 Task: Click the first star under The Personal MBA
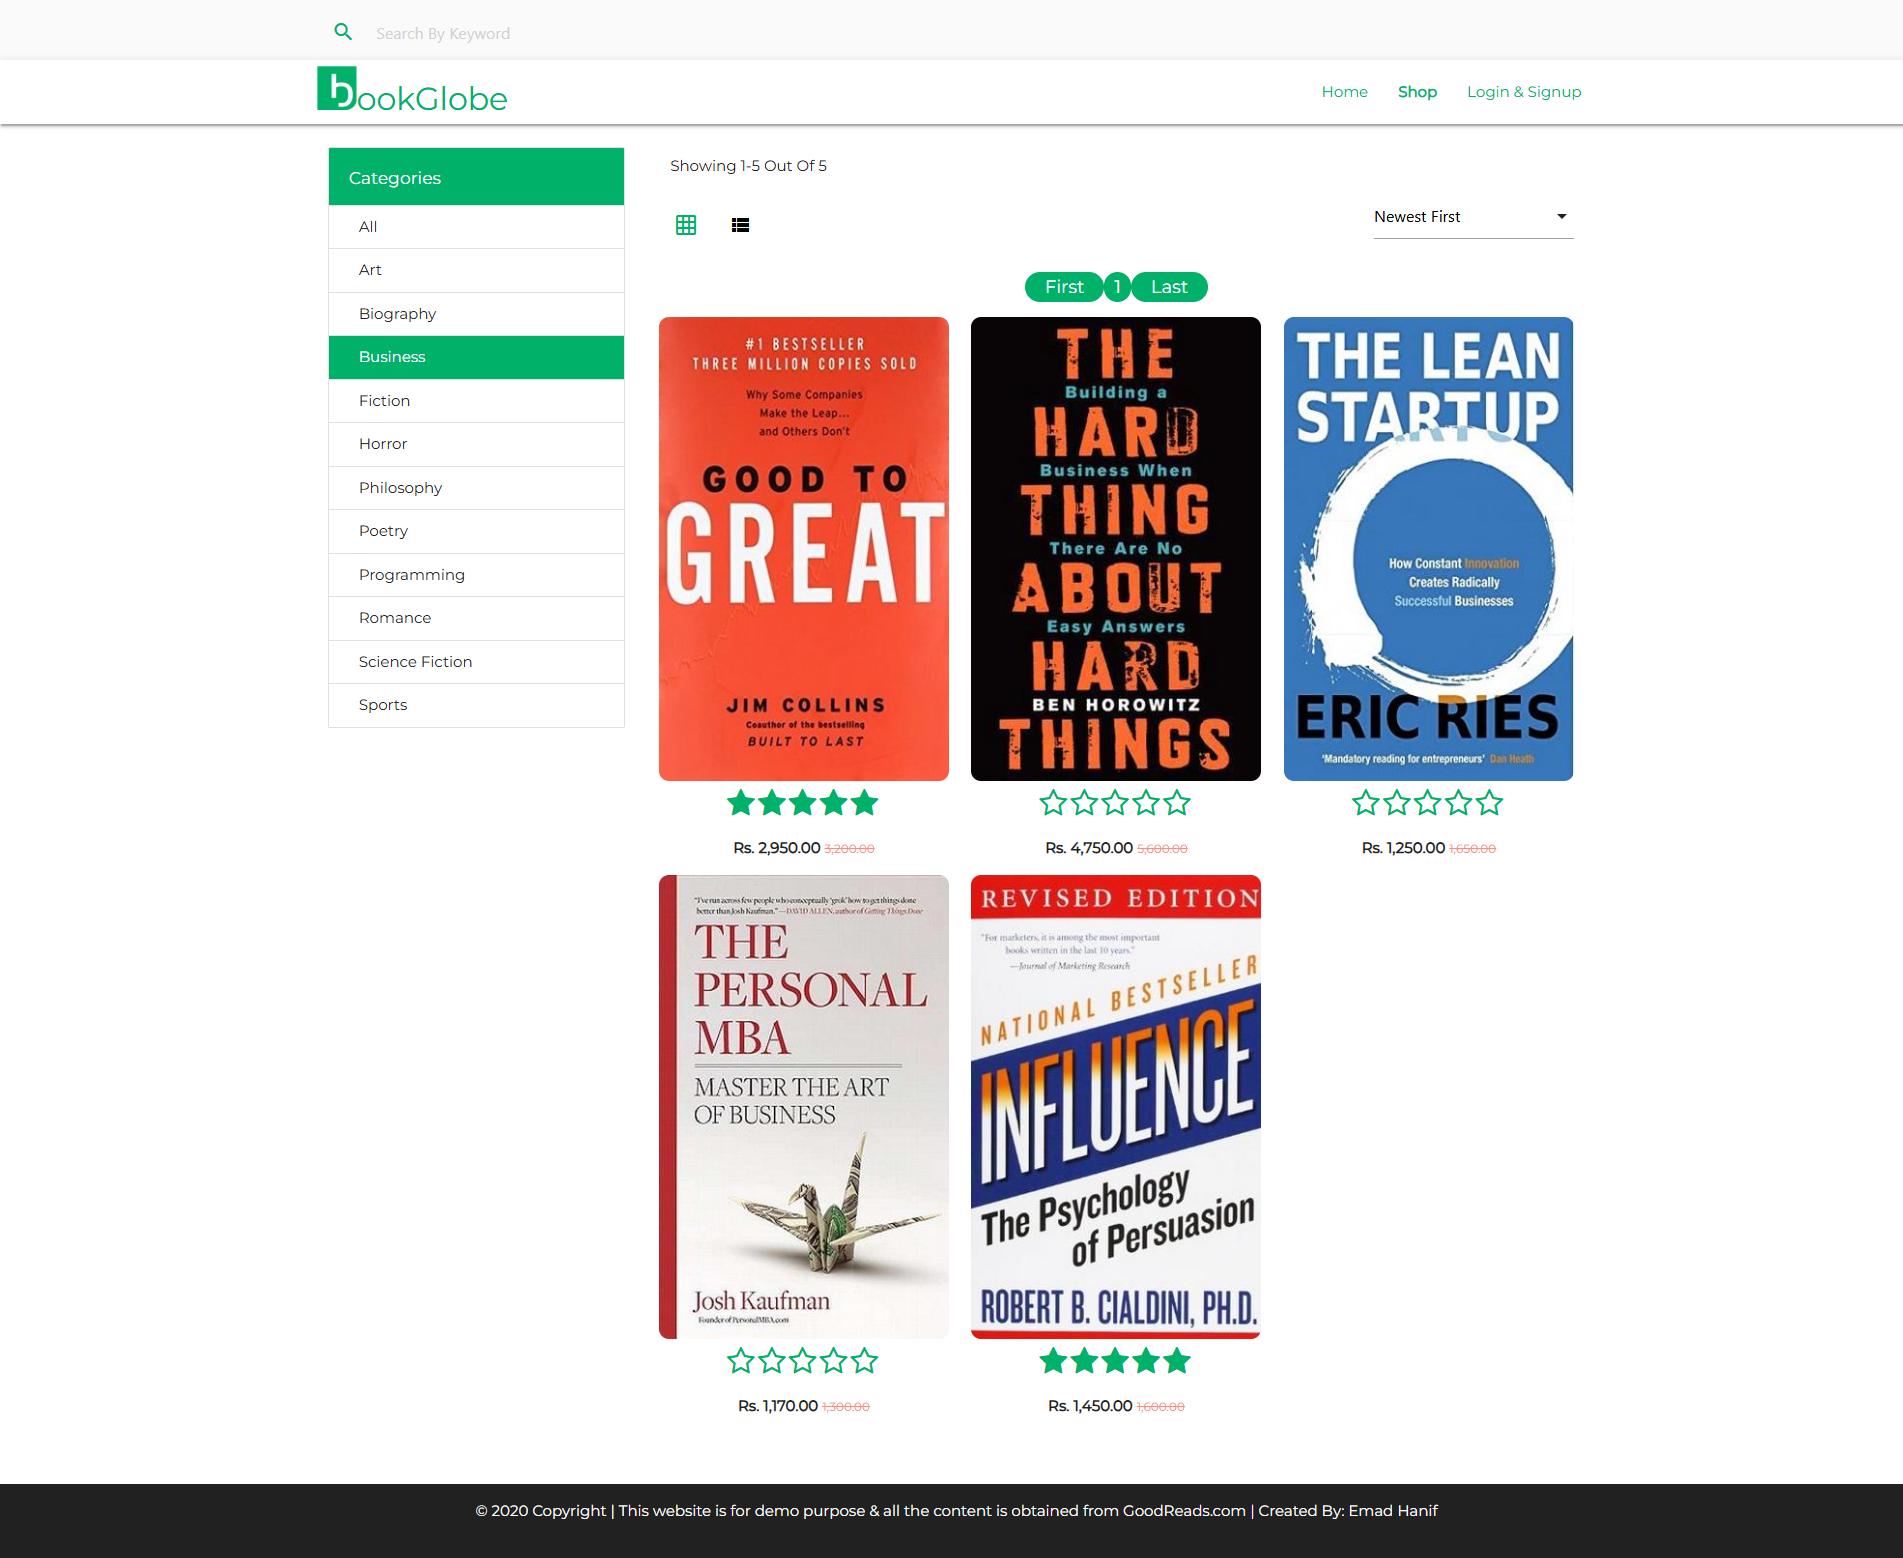pos(741,1360)
